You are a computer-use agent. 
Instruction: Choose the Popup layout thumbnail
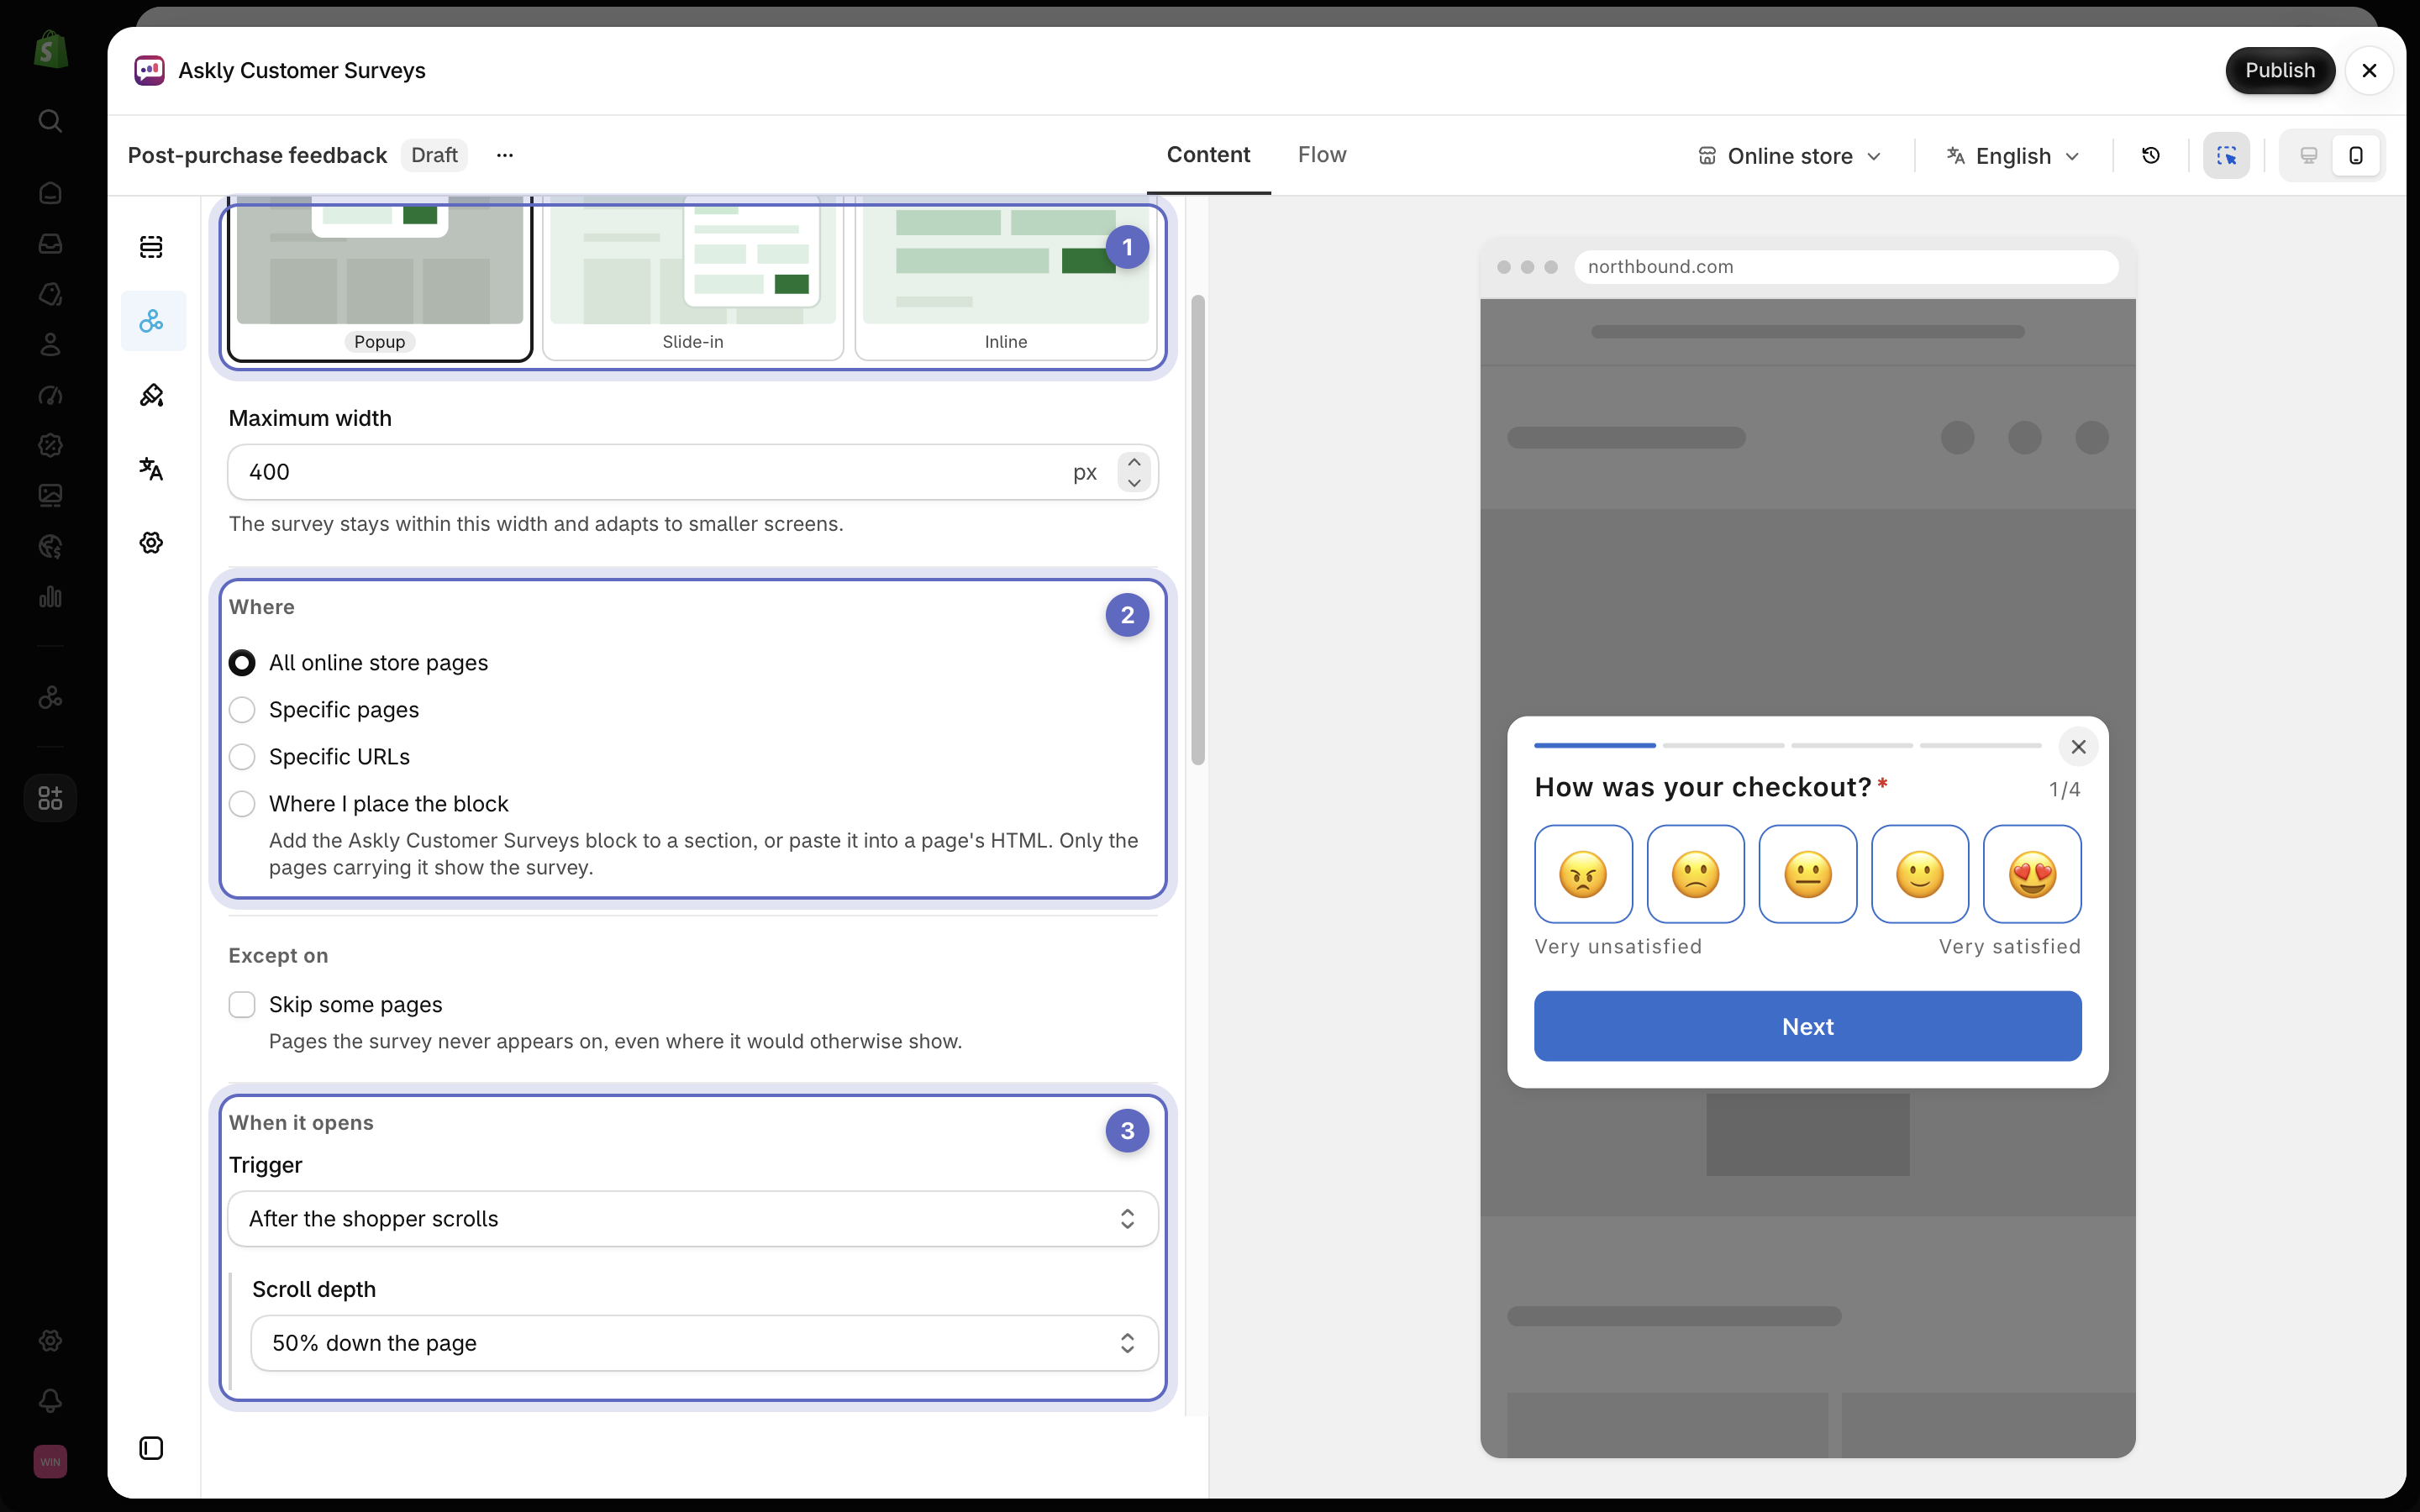coord(380,278)
